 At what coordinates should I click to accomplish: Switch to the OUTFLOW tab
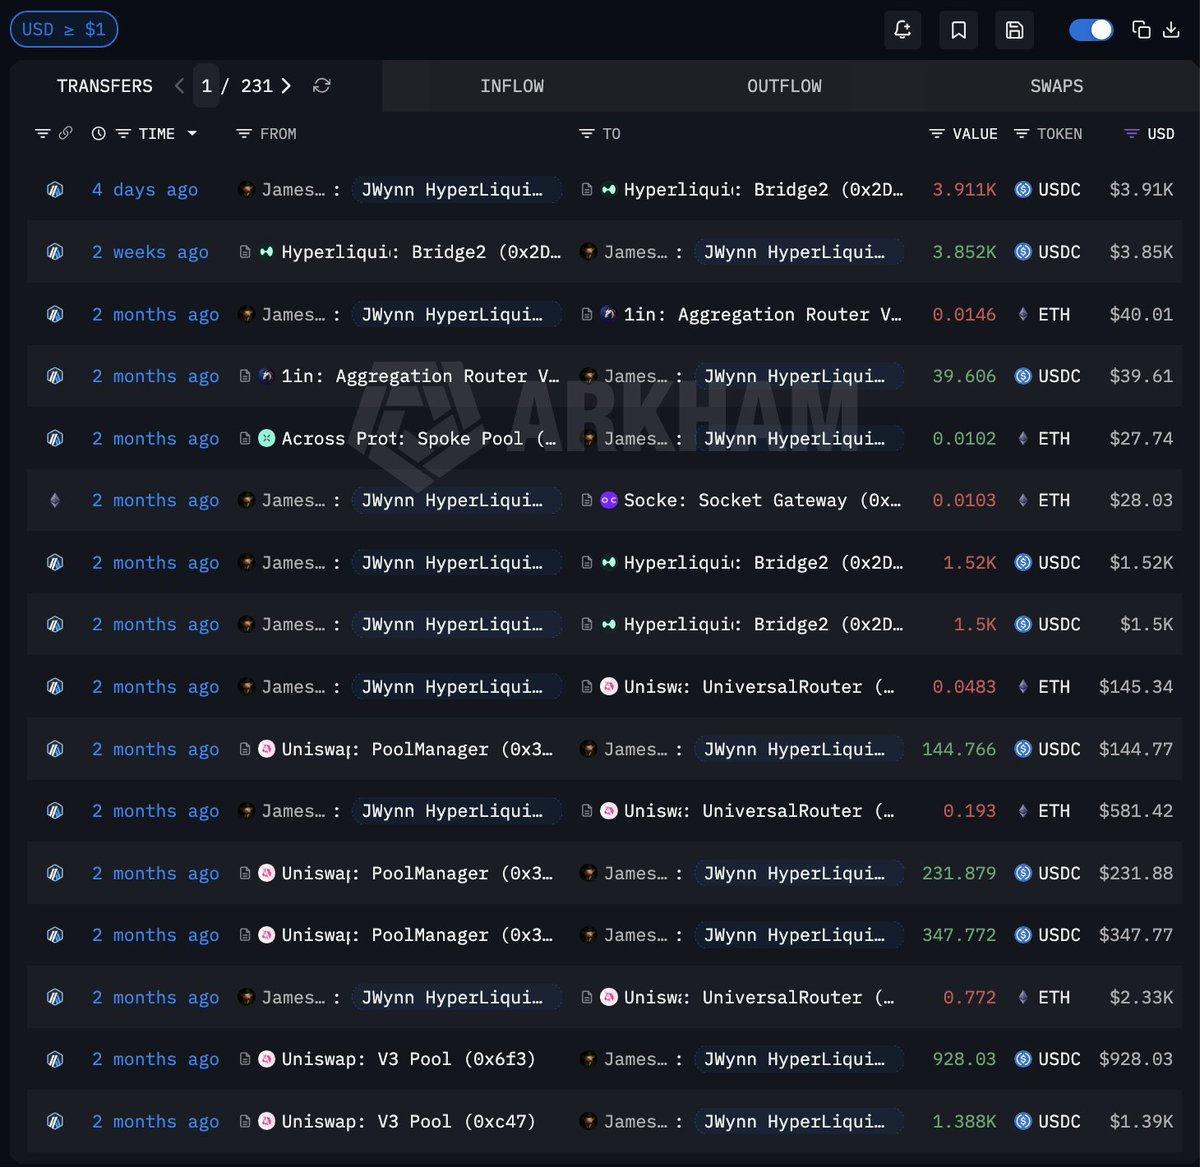point(784,86)
